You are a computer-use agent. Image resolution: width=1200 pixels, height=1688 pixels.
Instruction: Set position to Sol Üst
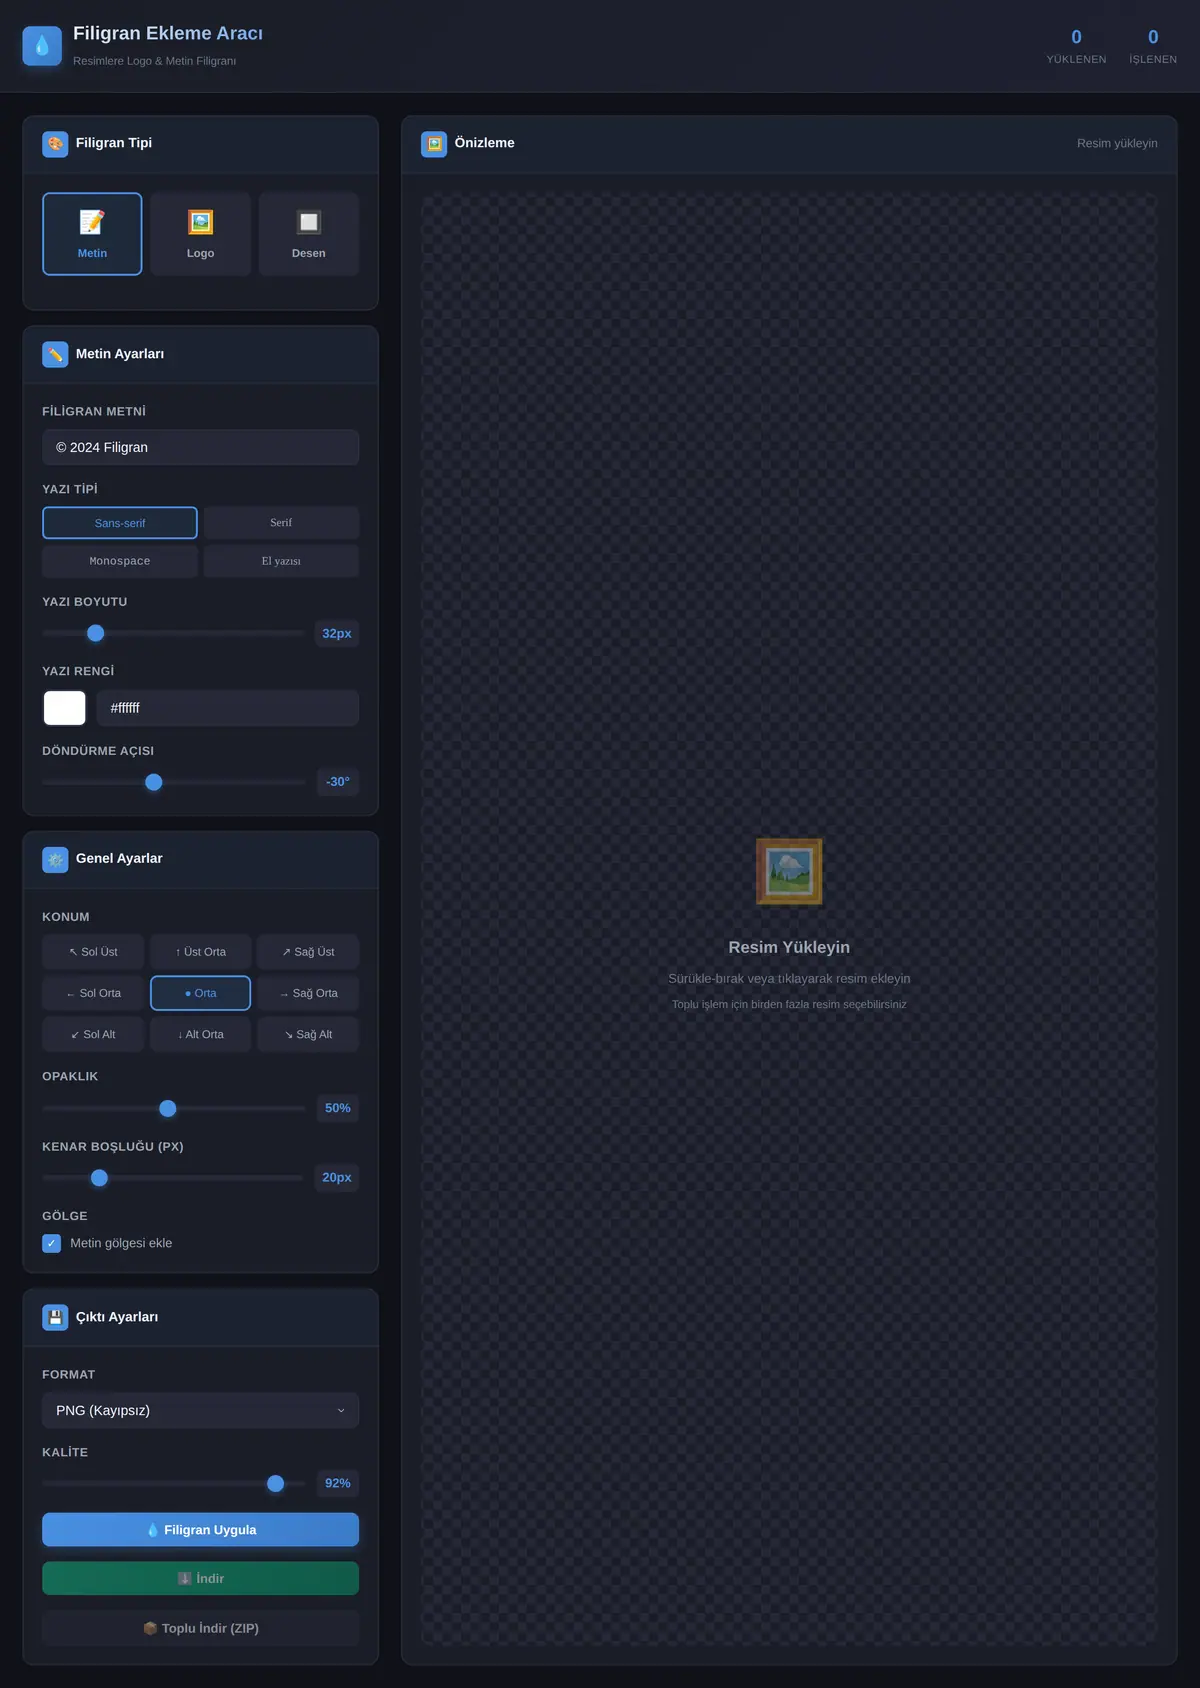(93, 952)
